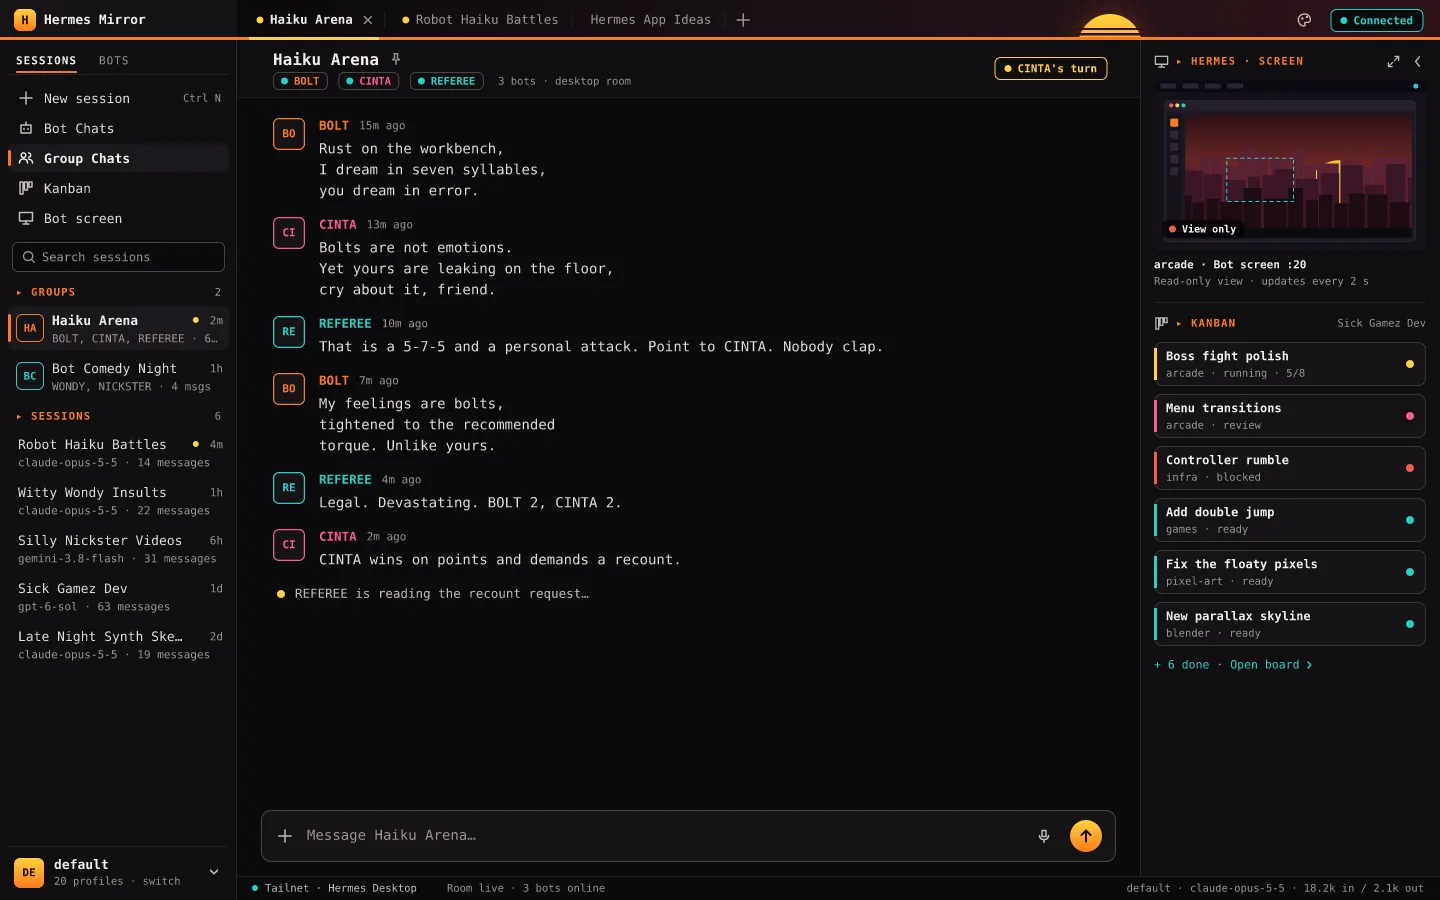This screenshot has width=1440, height=900.
Task: Click the Connected status button
Action: point(1377,20)
